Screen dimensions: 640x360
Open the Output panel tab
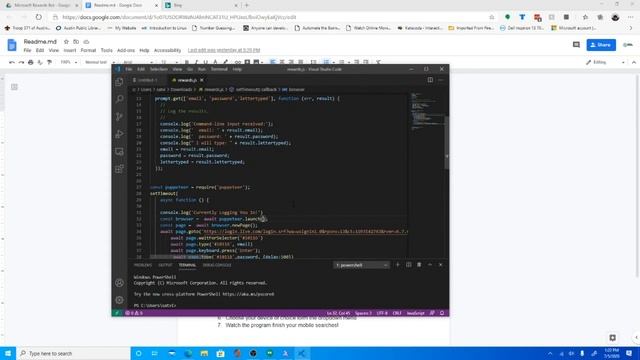pyautogui.click(x=165, y=265)
